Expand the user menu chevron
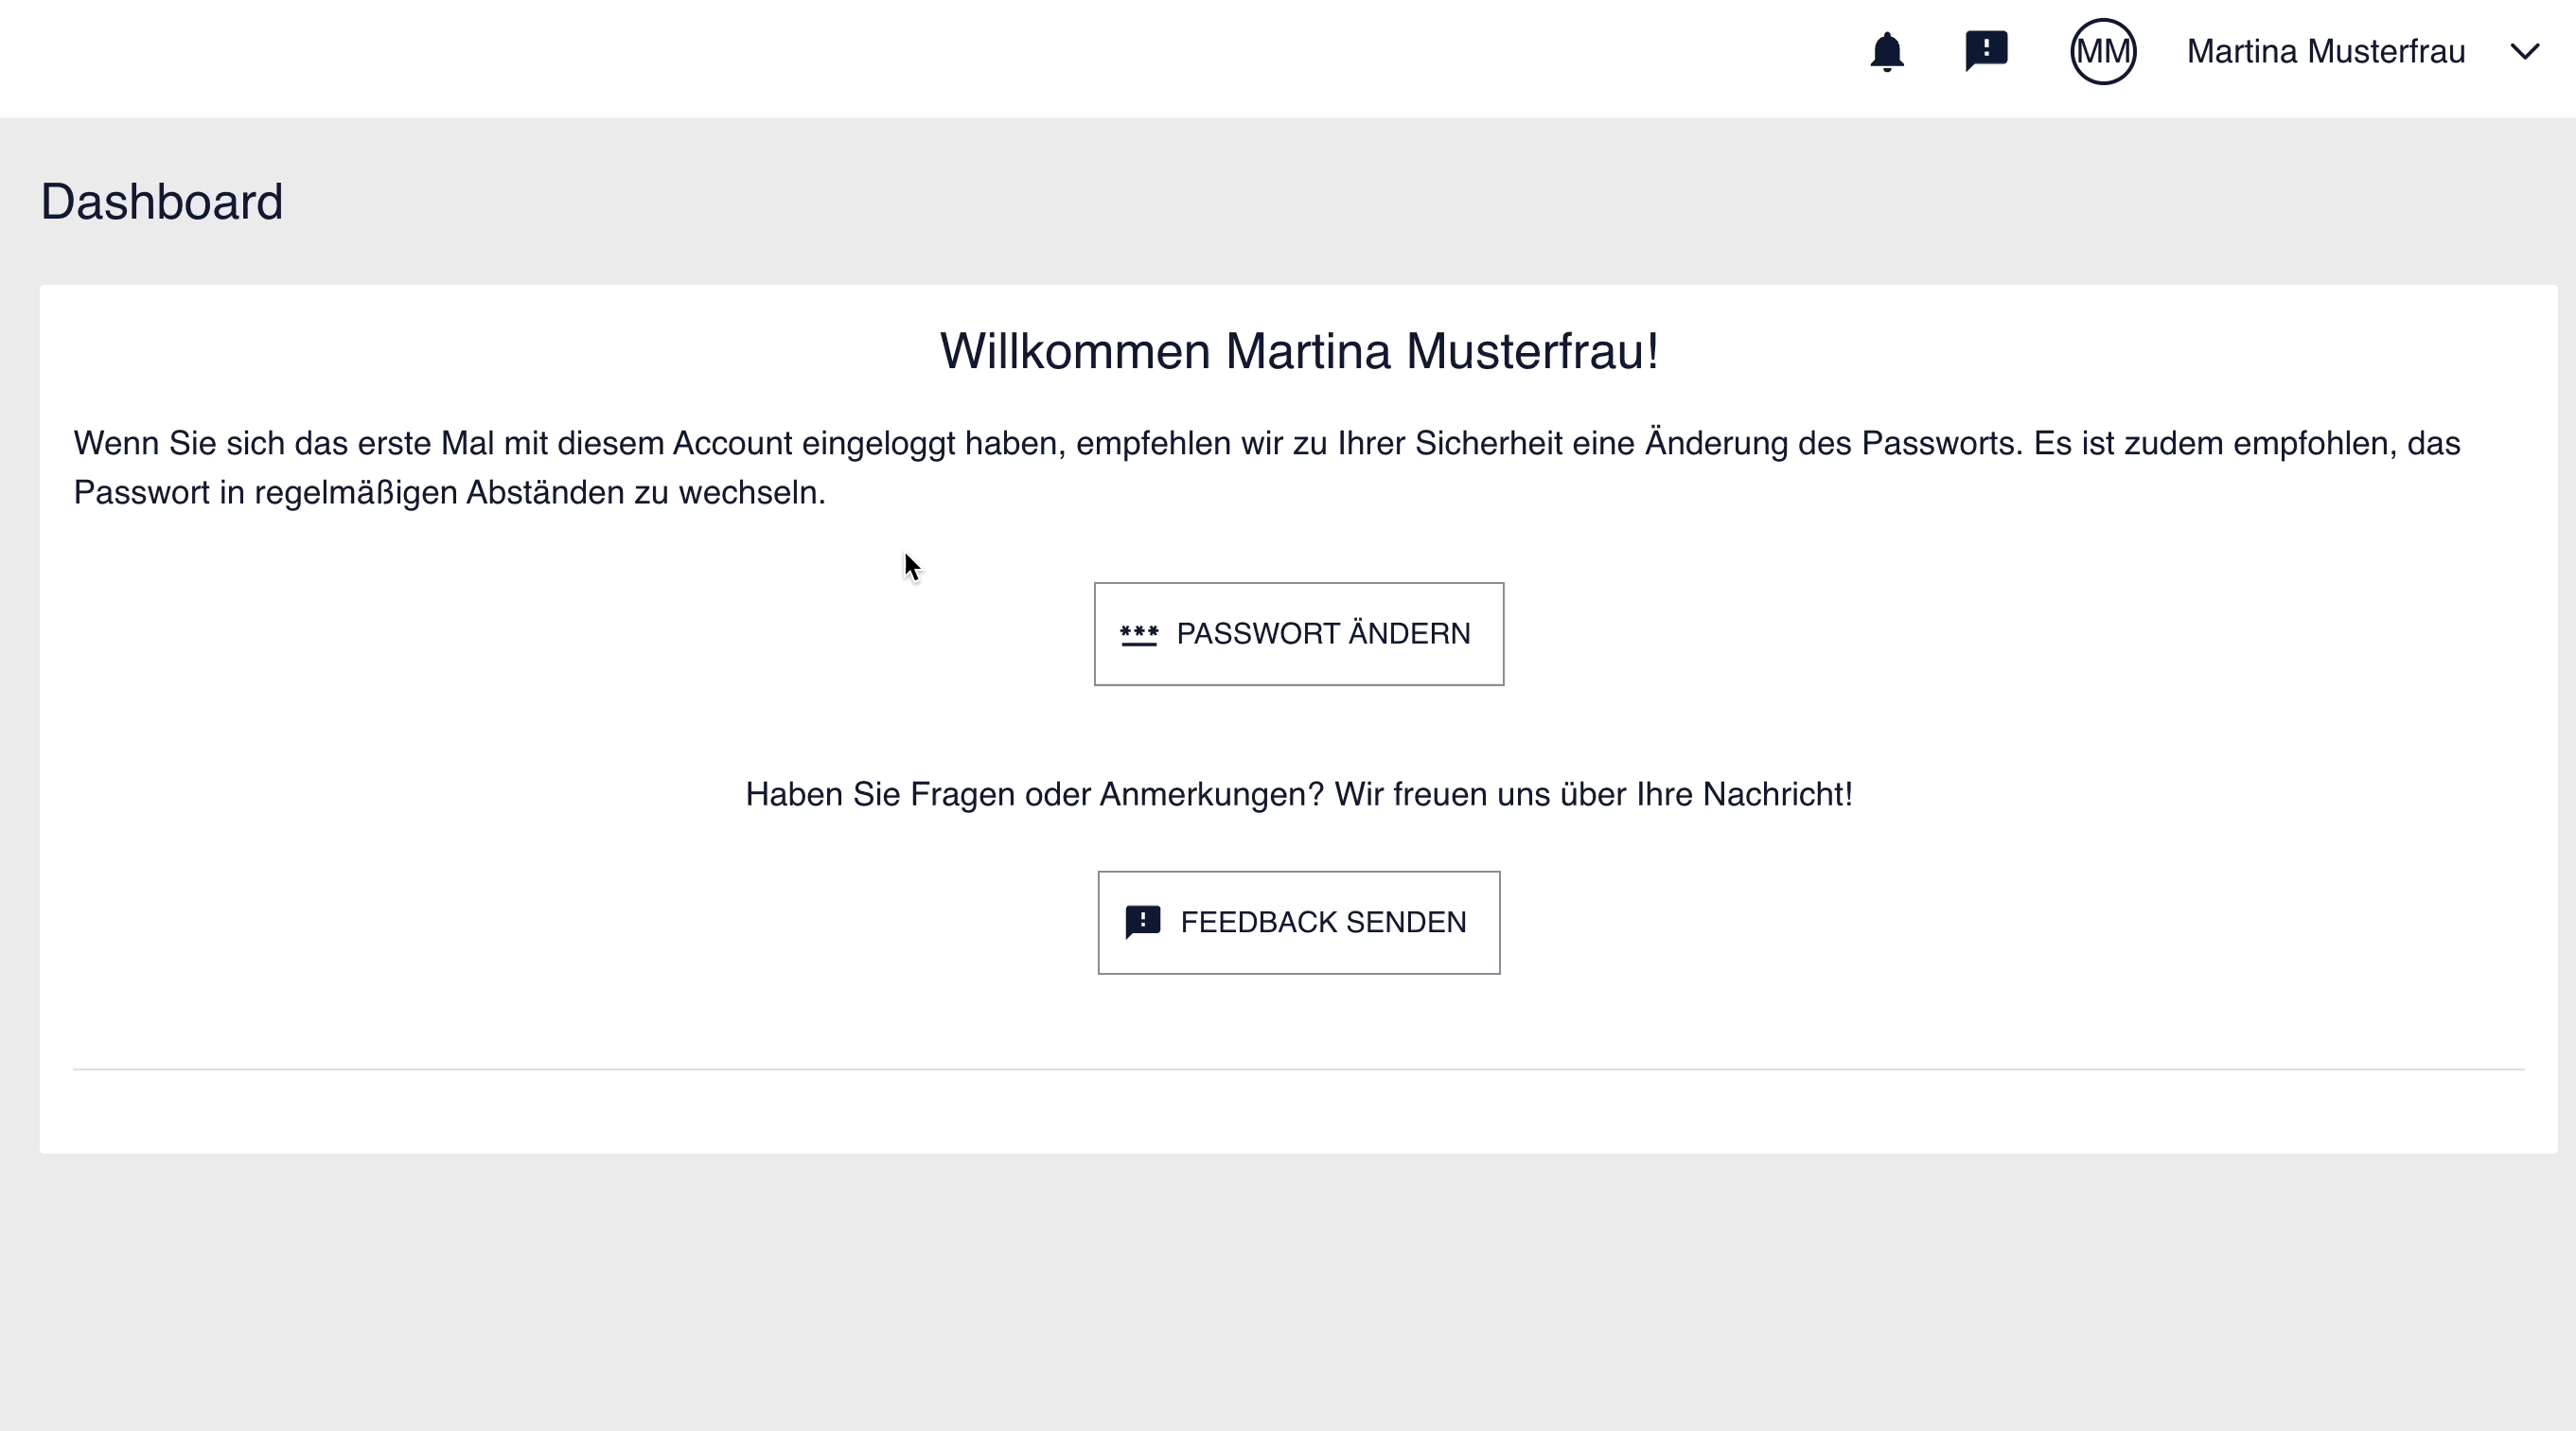Image resolution: width=2576 pixels, height=1431 pixels. point(2524,52)
